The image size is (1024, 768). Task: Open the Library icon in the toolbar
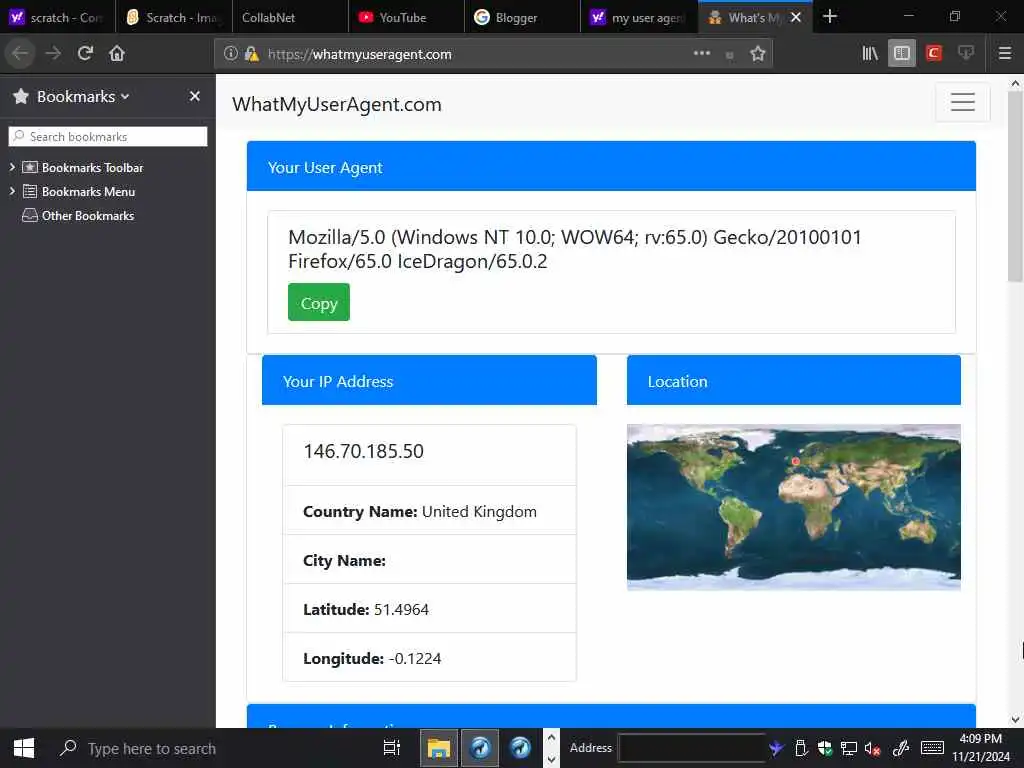pos(870,54)
